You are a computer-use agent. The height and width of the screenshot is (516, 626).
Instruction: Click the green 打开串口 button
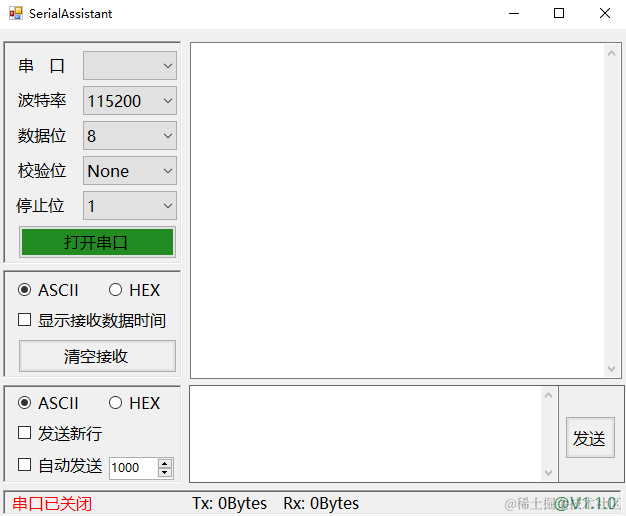pyautogui.click(x=97, y=242)
